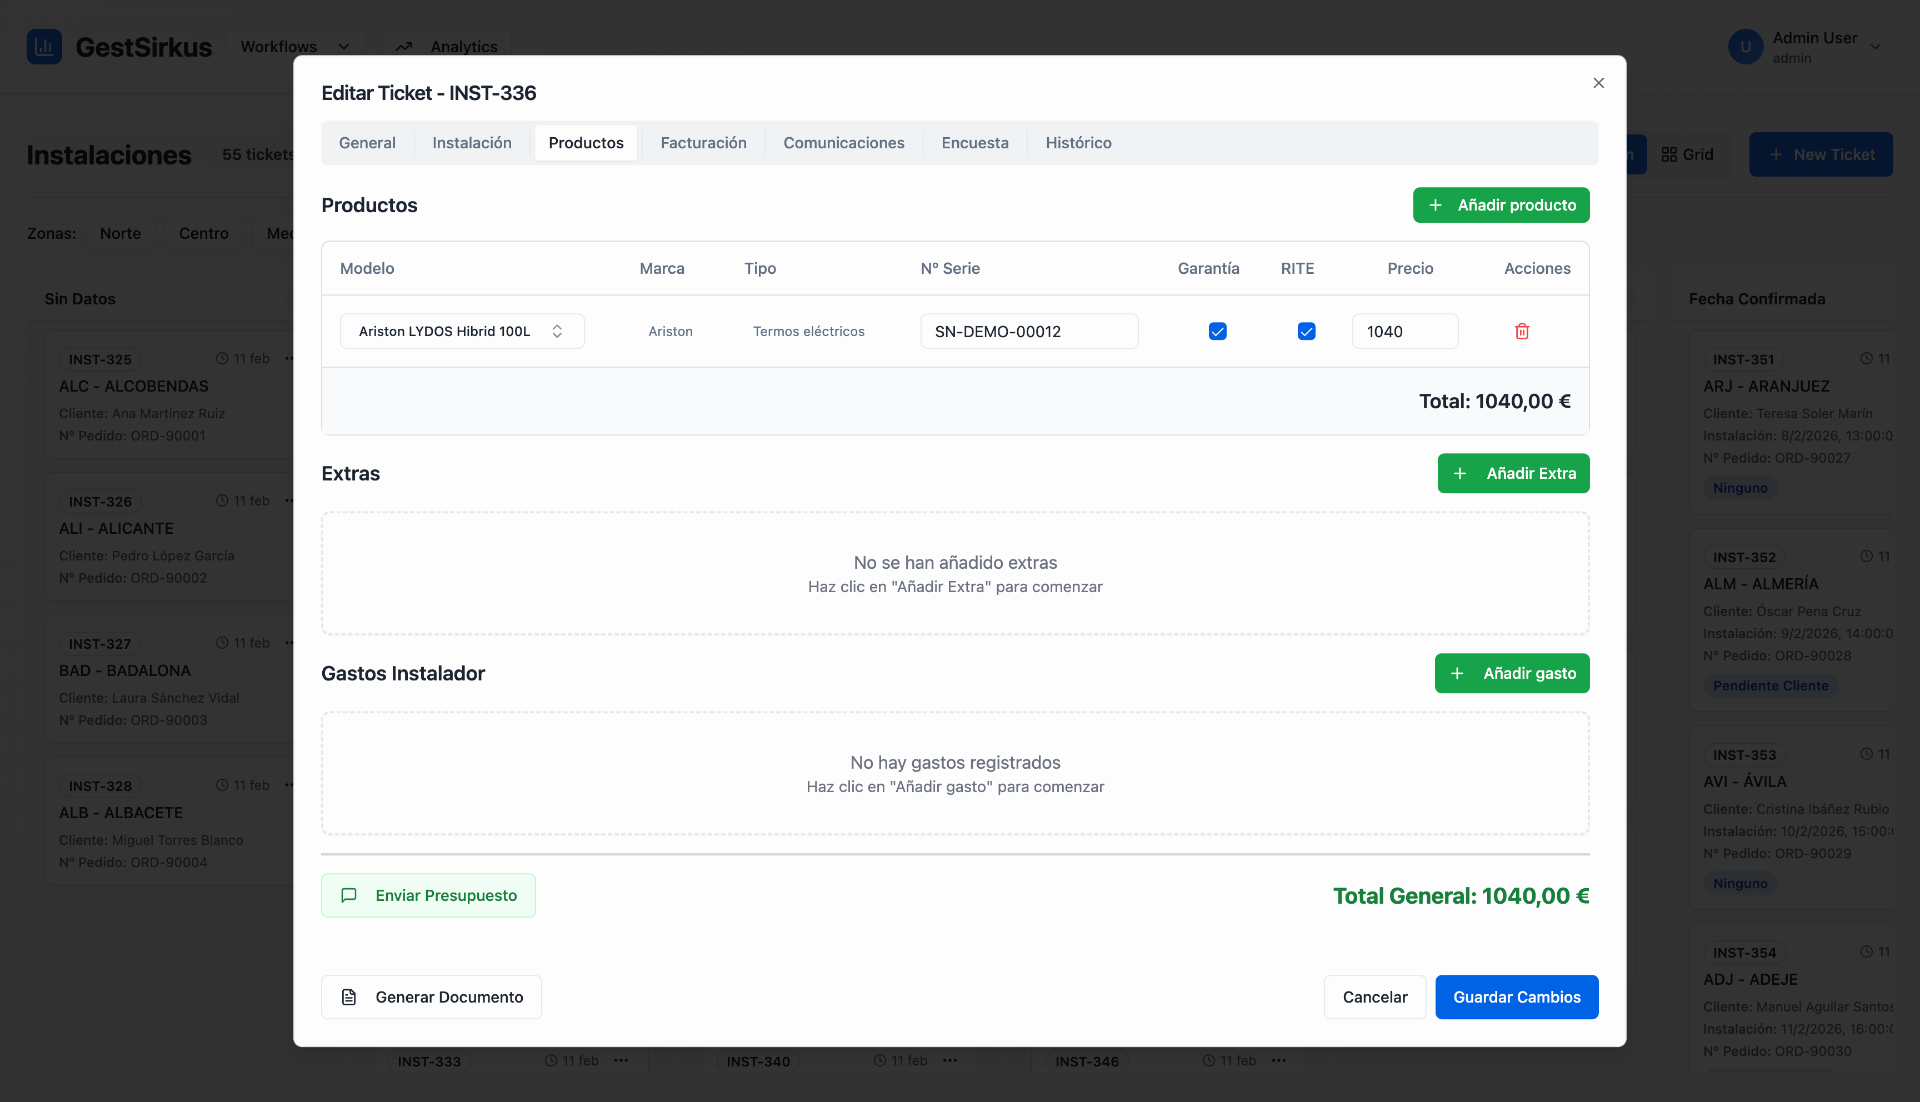Image resolution: width=1920 pixels, height=1102 pixels.
Task: Click the Admin User avatar
Action: click(1745, 47)
